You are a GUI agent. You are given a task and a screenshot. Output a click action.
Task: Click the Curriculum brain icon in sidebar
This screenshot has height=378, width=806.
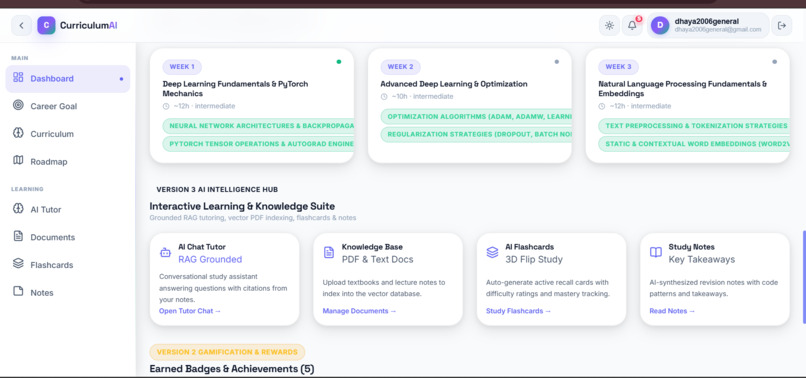(18, 133)
